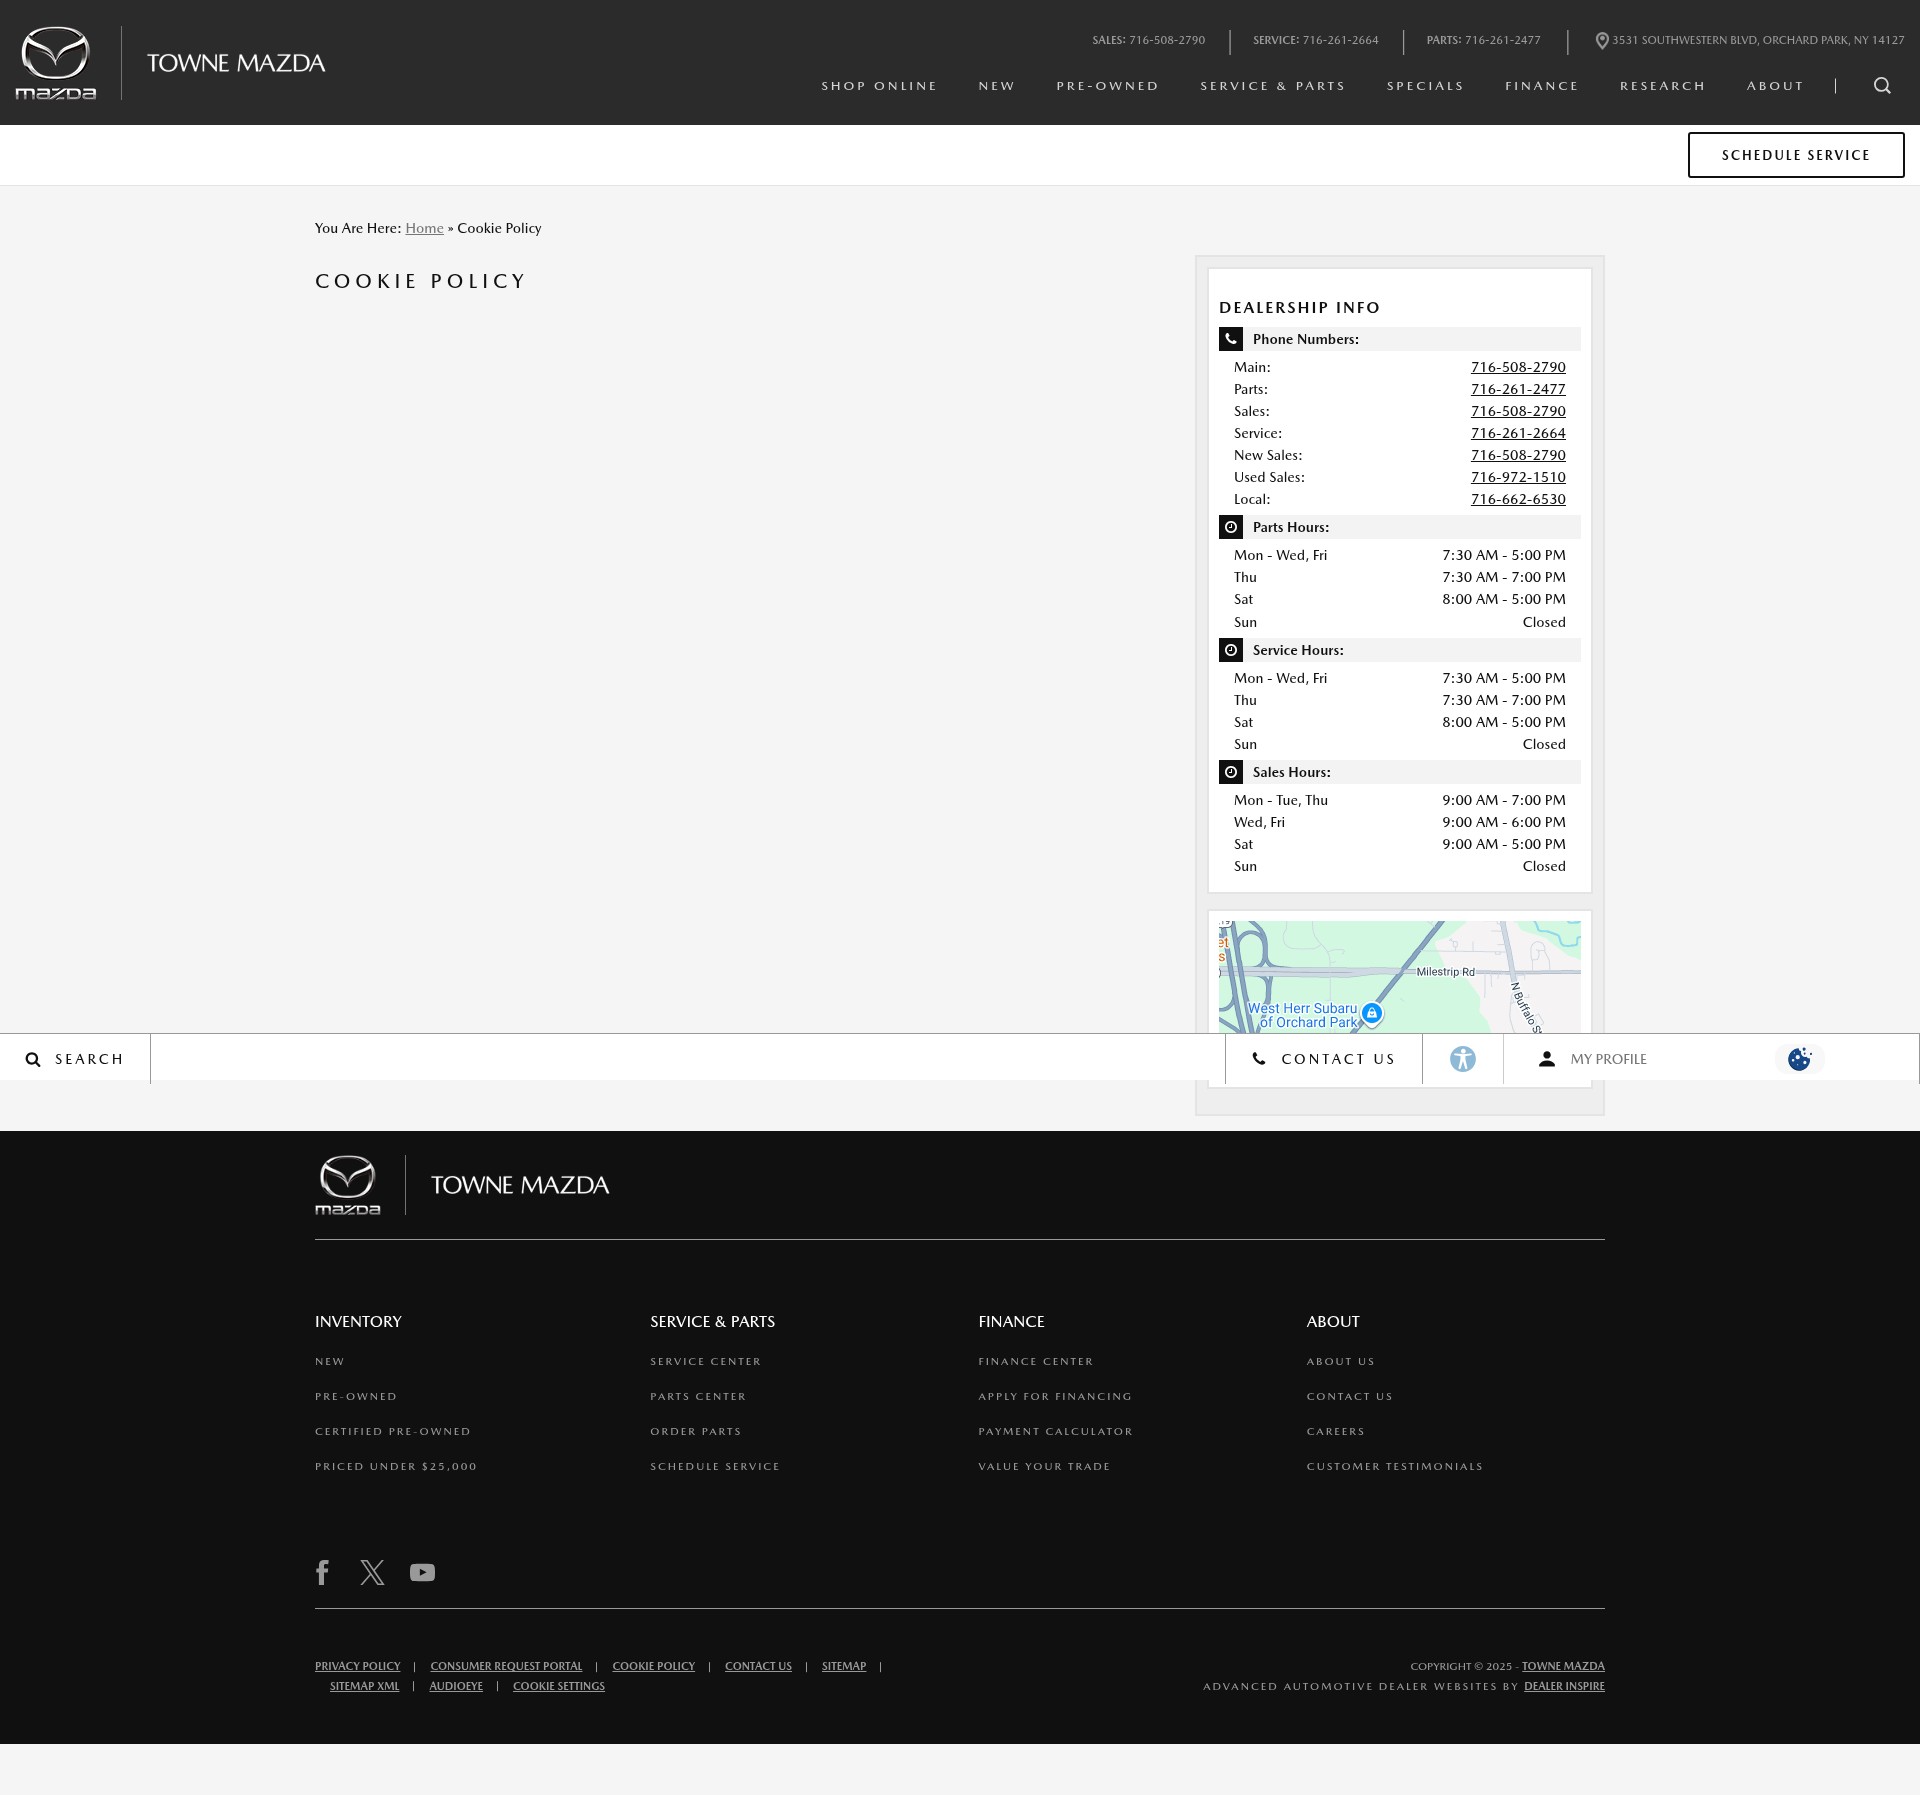Click the clock icon beside Service Hours
Image resolution: width=1920 pixels, height=1795 pixels.
1231,650
